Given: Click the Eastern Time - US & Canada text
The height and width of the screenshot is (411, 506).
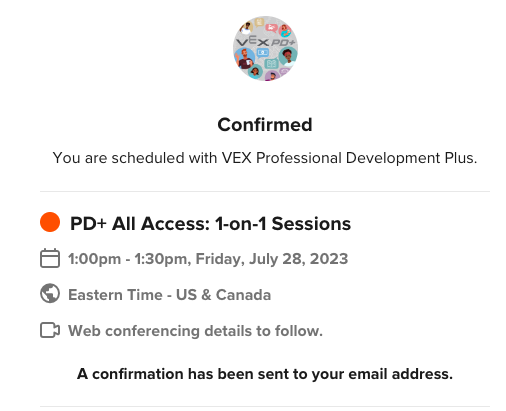Looking at the screenshot, I should 169,295.
